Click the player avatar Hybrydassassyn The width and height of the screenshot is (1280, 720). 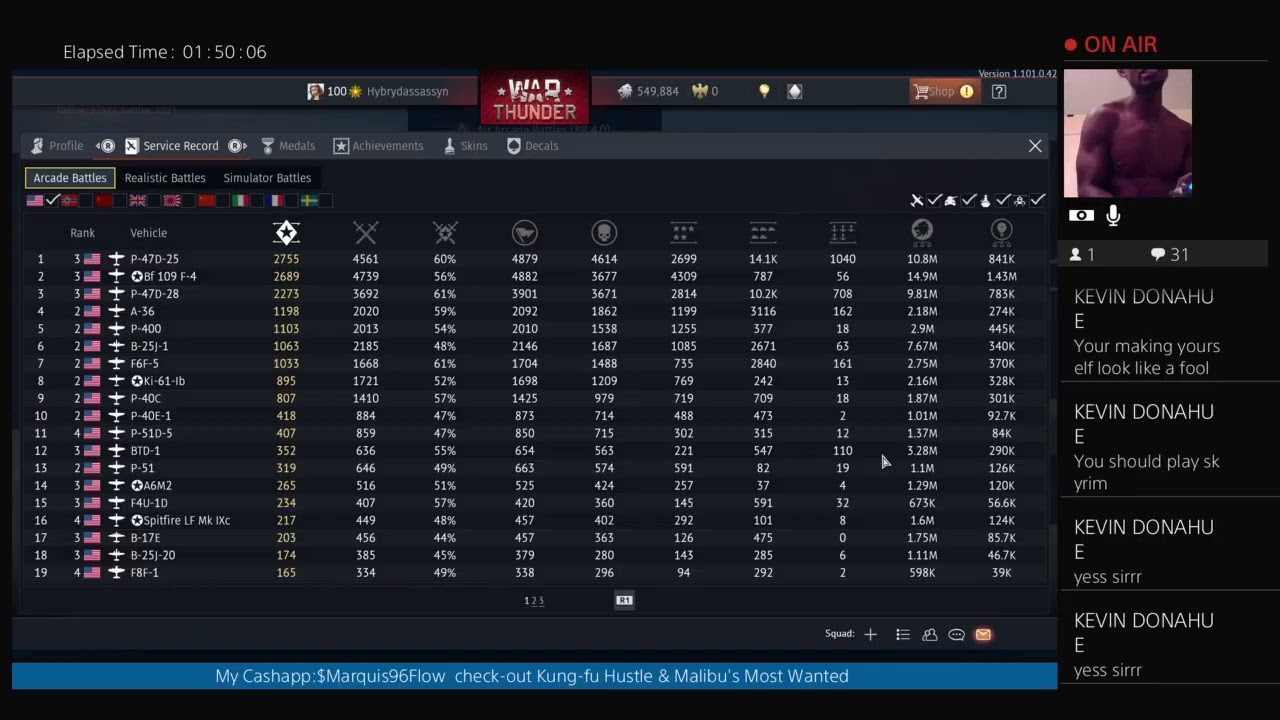(315, 91)
